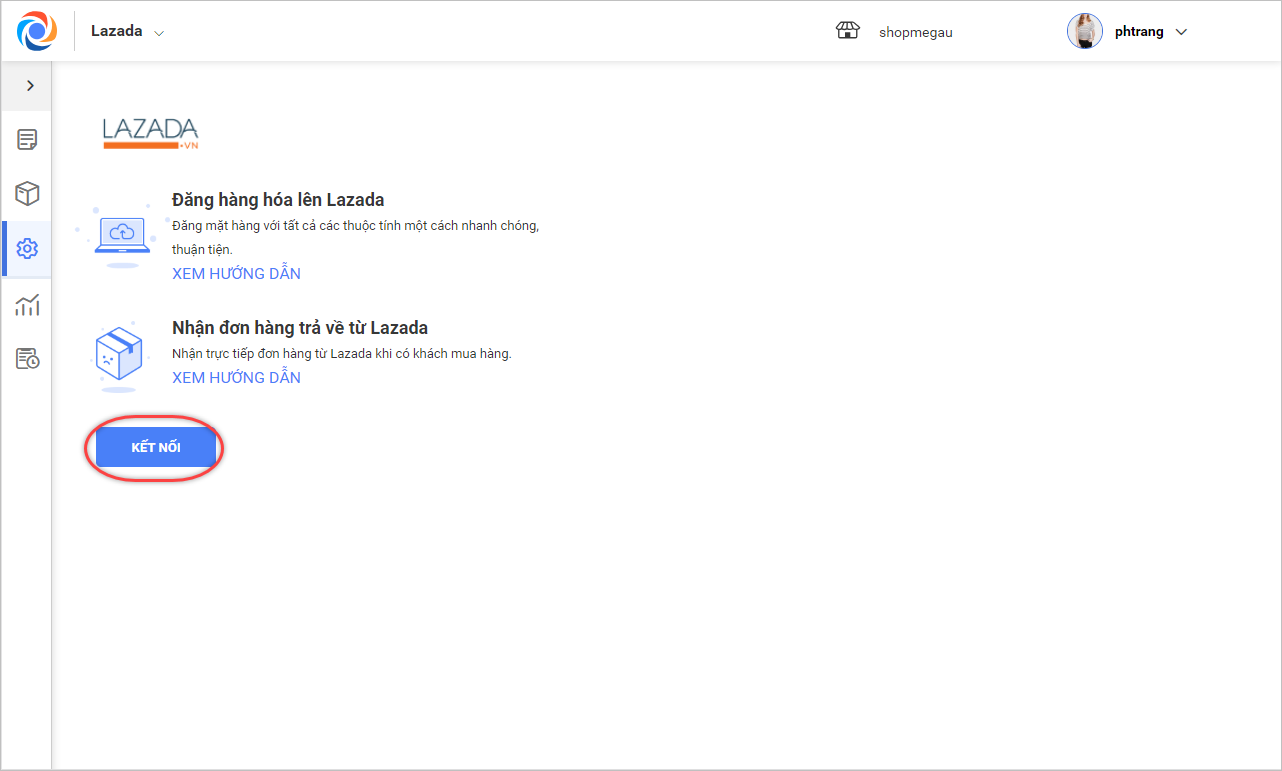Image resolution: width=1282 pixels, height=771 pixels.
Task: Click the heading Đăng hàng hóa lên Lazada
Action: 278,199
